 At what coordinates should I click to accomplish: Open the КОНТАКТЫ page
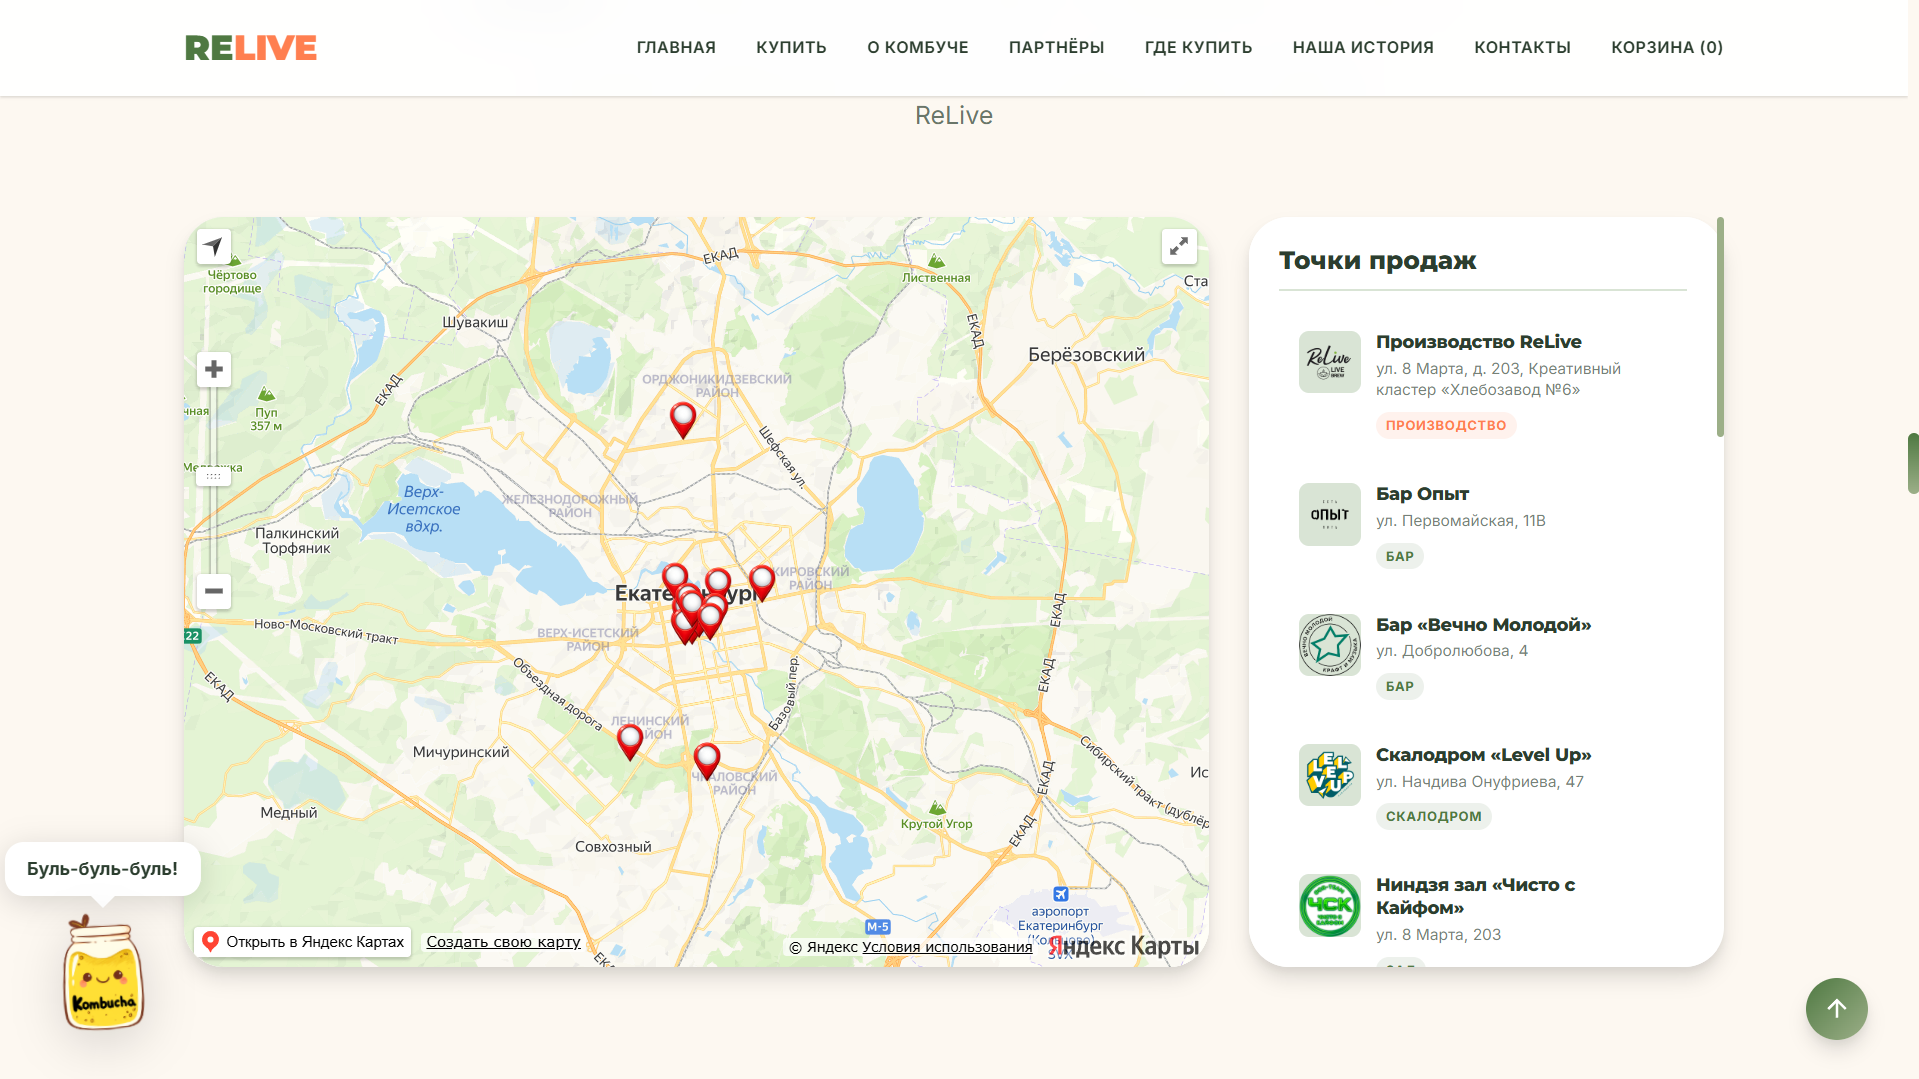(1522, 48)
